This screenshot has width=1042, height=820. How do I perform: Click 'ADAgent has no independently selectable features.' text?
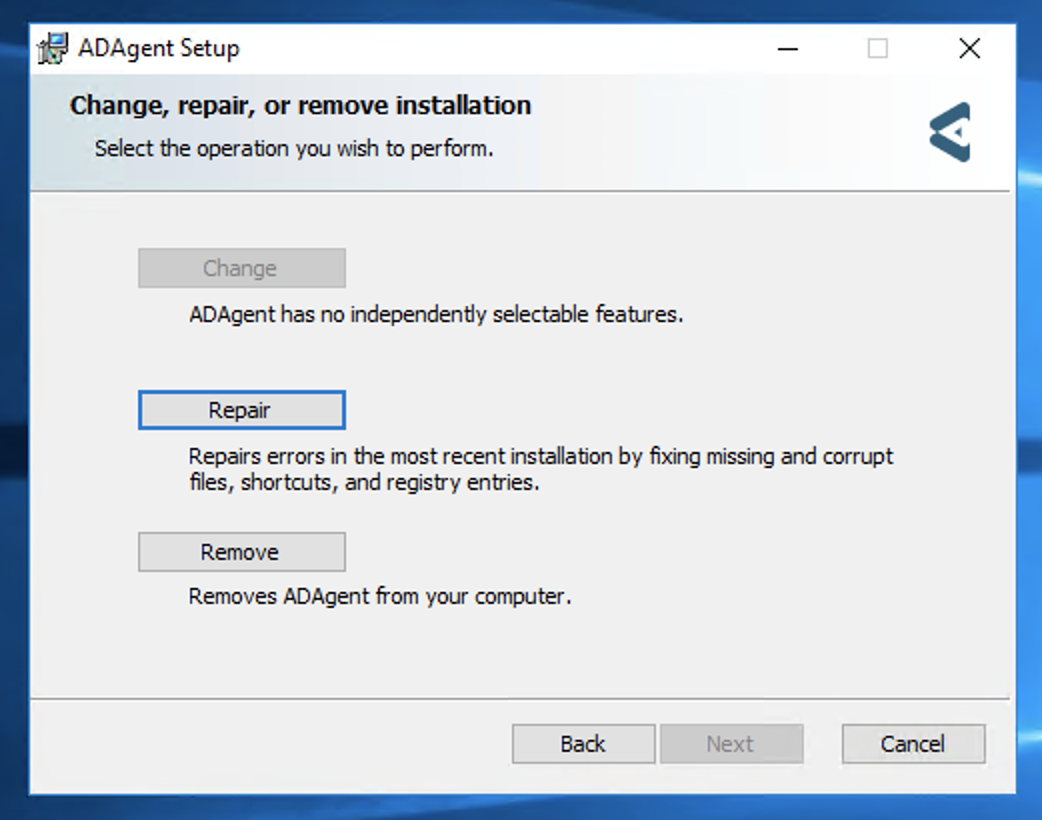(x=436, y=314)
